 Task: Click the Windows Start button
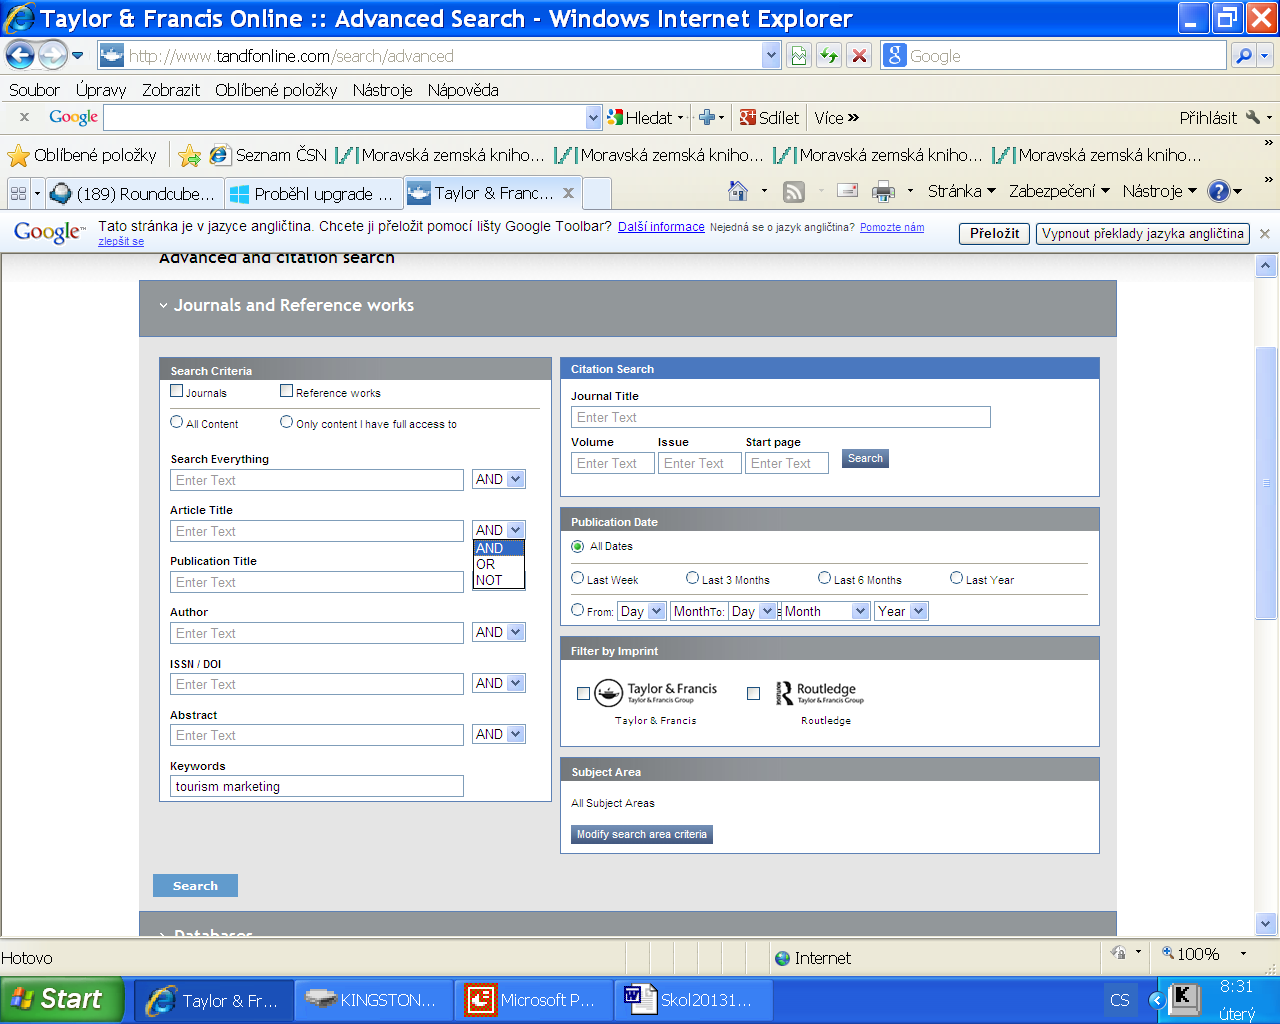click(62, 999)
